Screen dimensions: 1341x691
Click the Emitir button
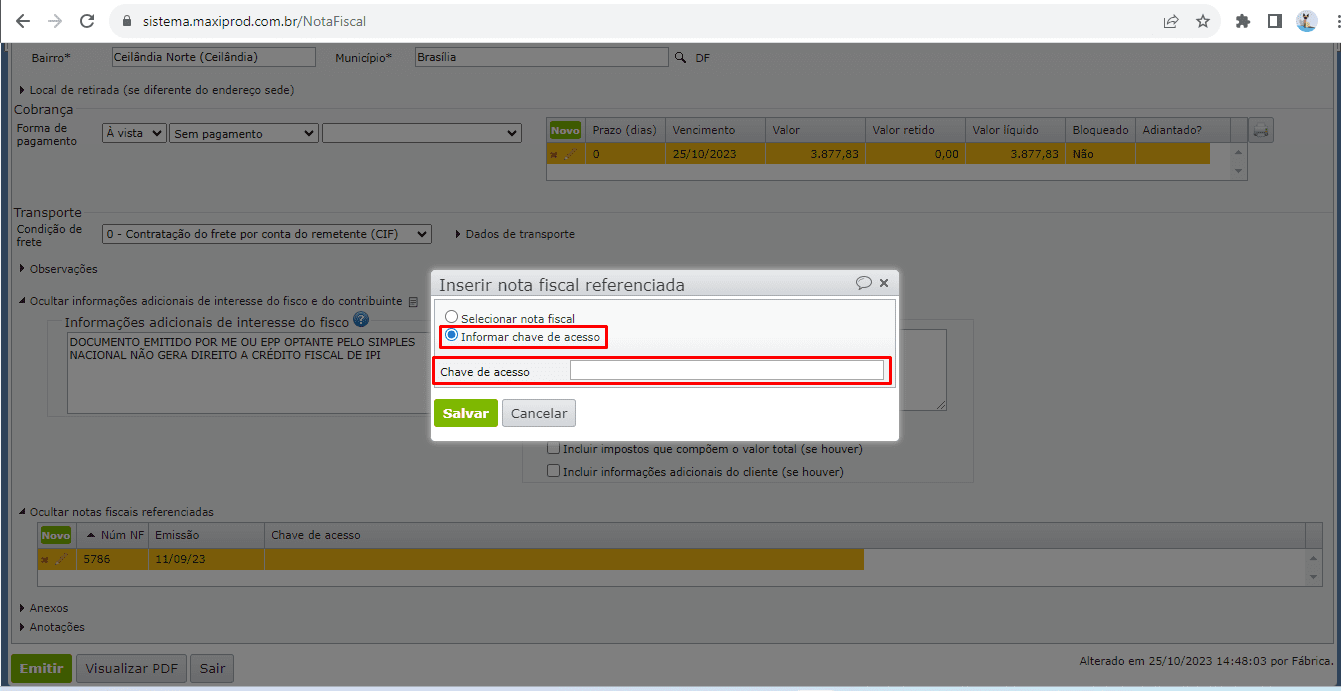41,669
